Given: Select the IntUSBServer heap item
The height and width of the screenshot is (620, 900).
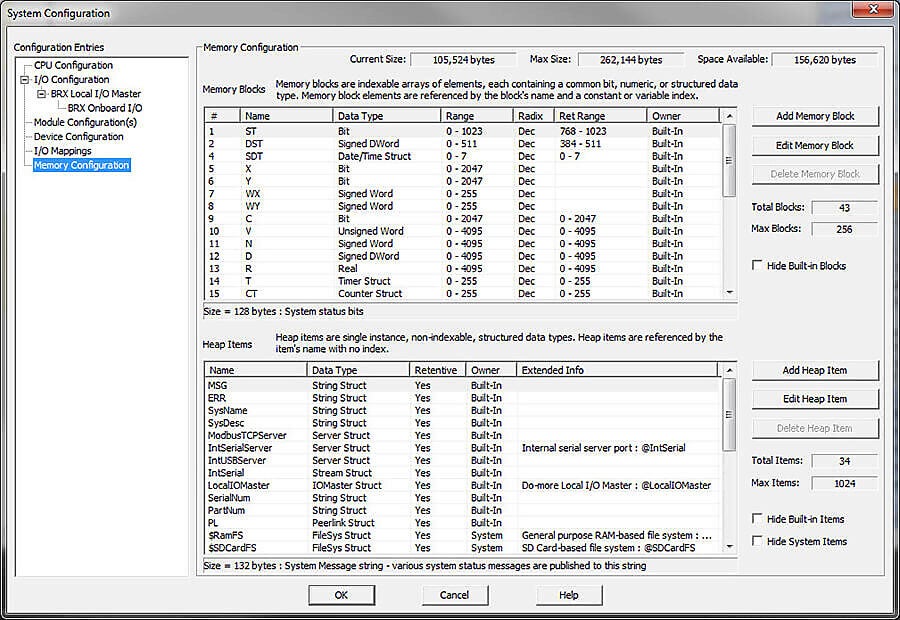Looking at the screenshot, I should click(463, 461).
